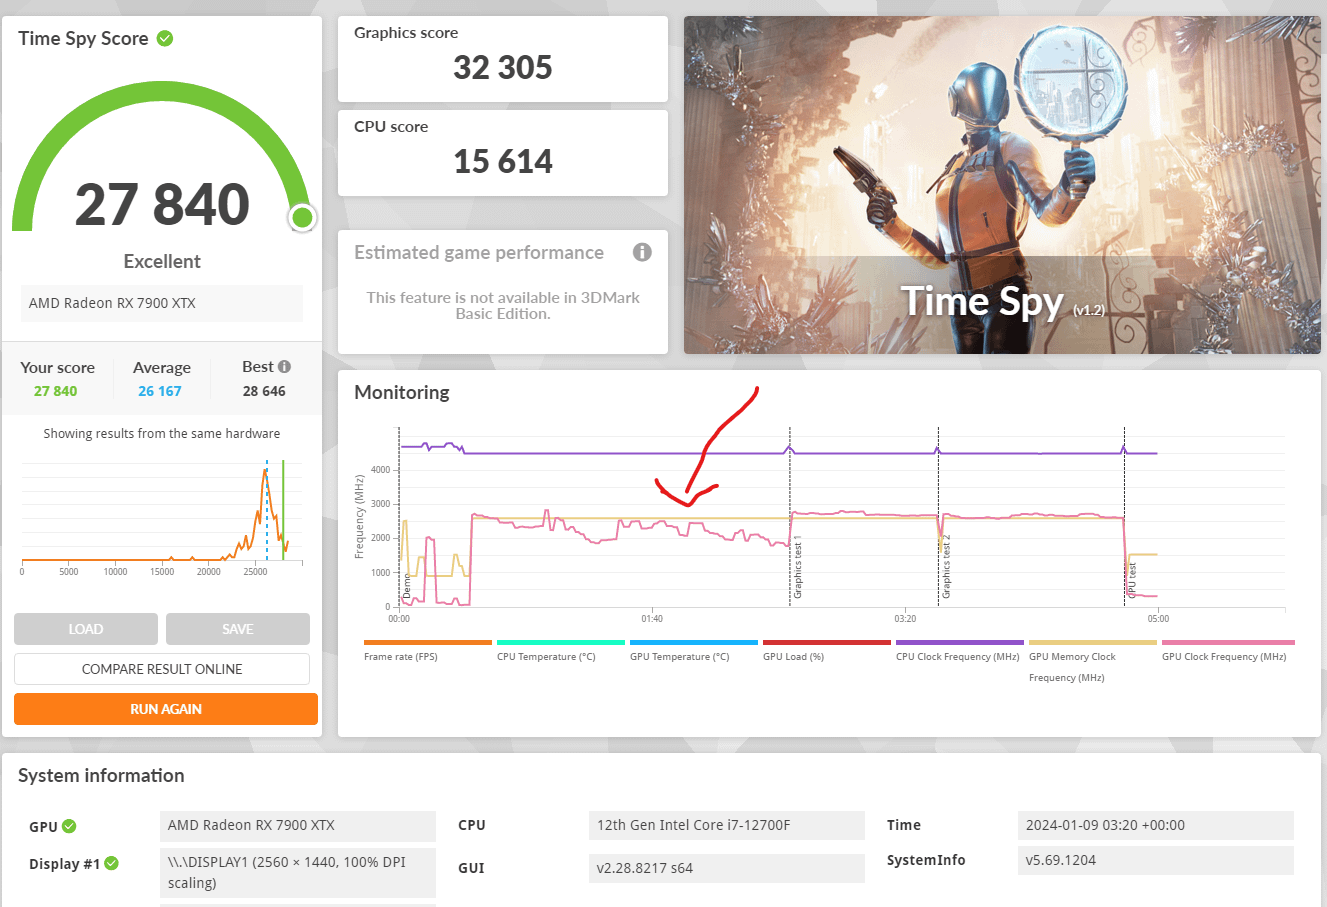Select the Graphics test 1 marker in Monitoring
The image size is (1327, 907).
click(x=798, y=568)
